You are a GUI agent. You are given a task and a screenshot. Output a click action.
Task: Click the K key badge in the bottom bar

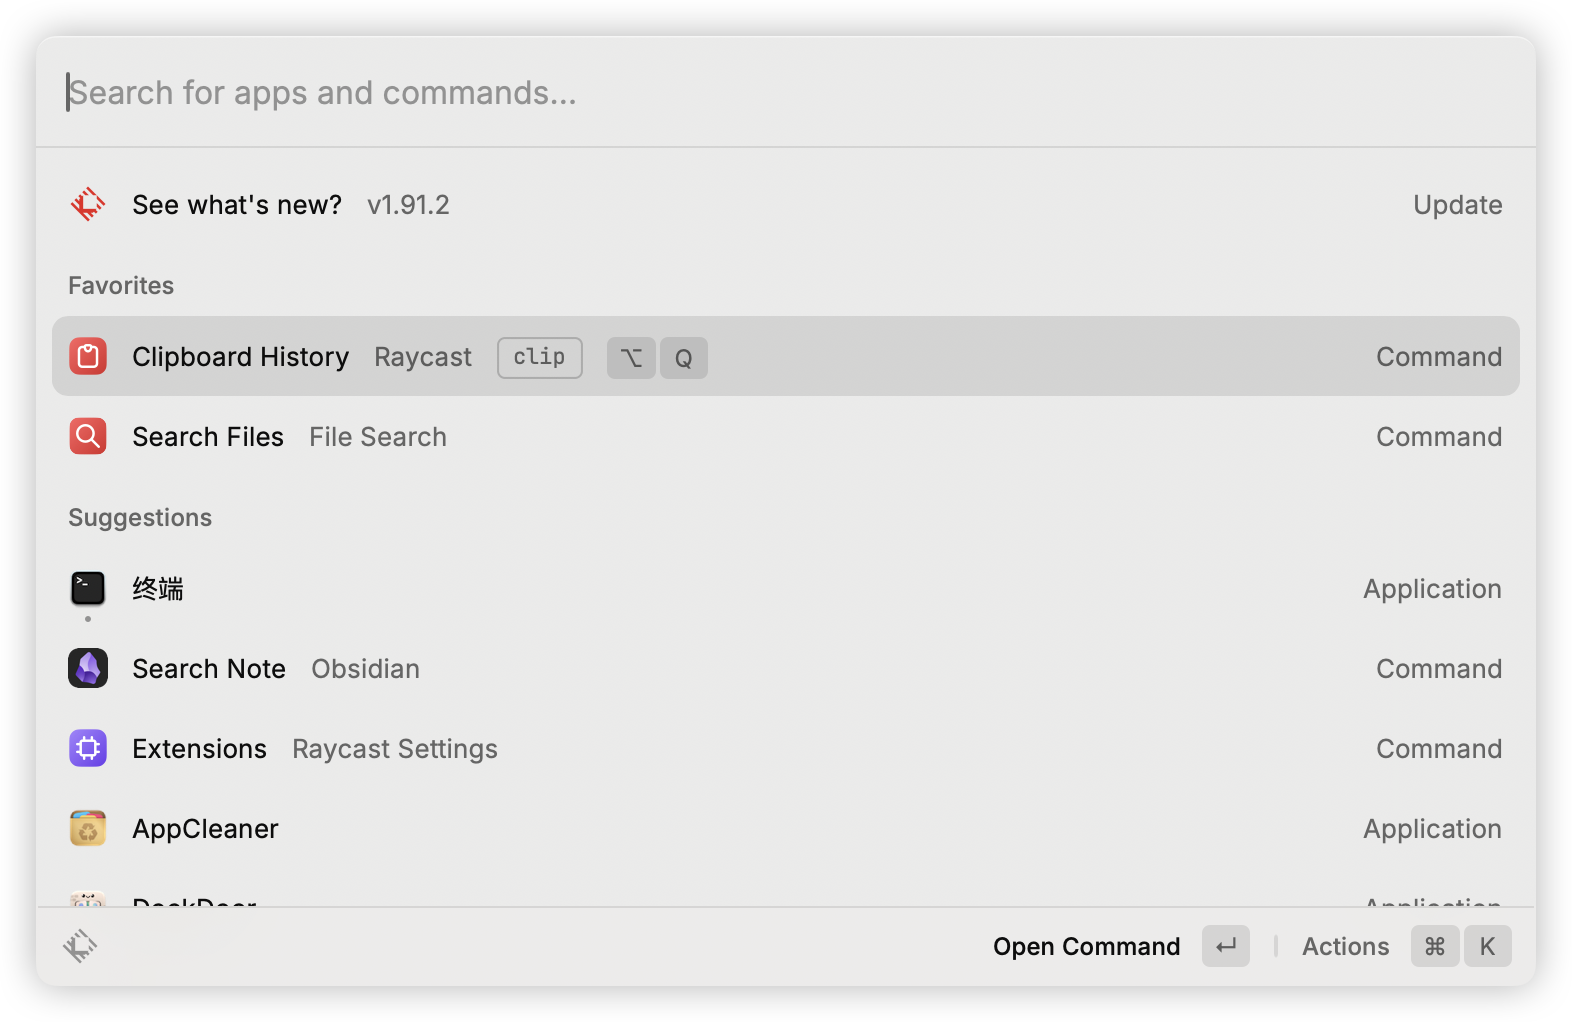tap(1487, 946)
